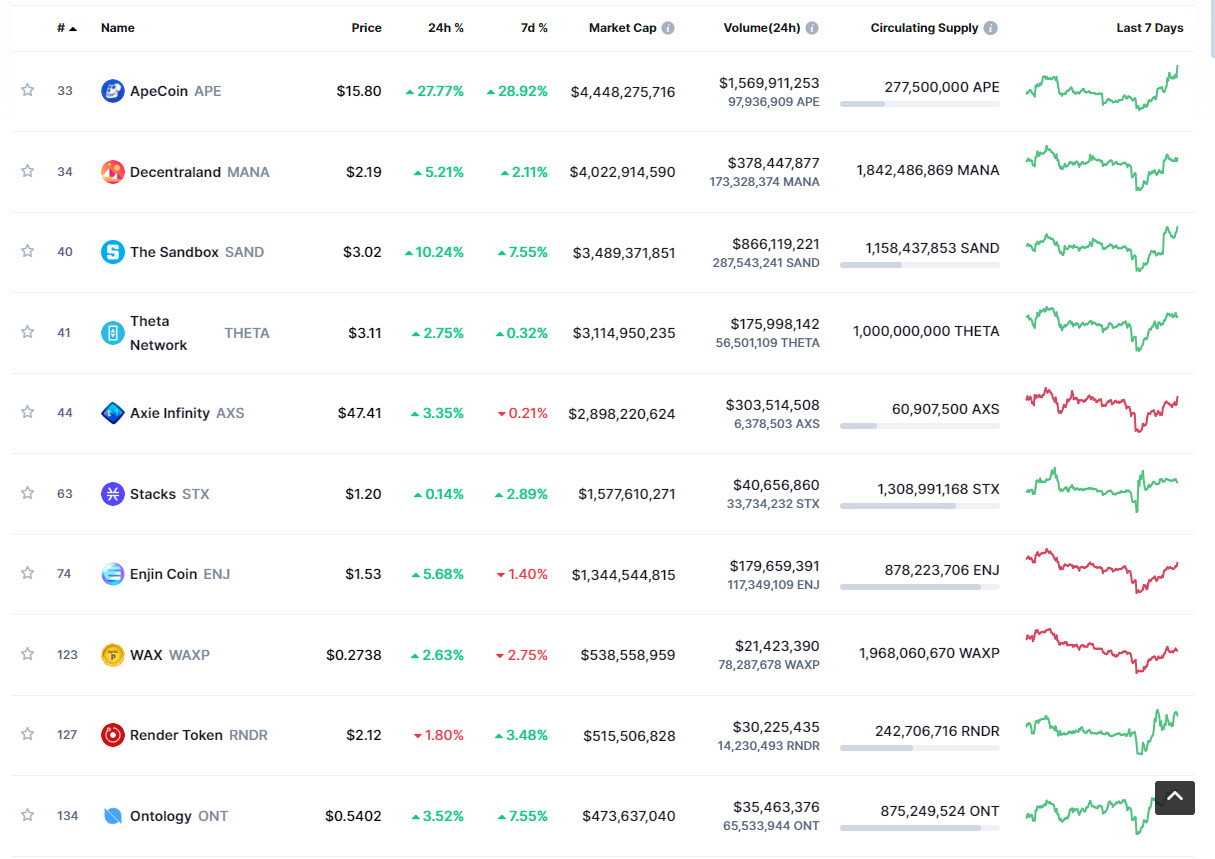The width and height of the screenshot is (1215, 859).
Task: Click the Enjin Coin logo icon
Action: [113, 574]
